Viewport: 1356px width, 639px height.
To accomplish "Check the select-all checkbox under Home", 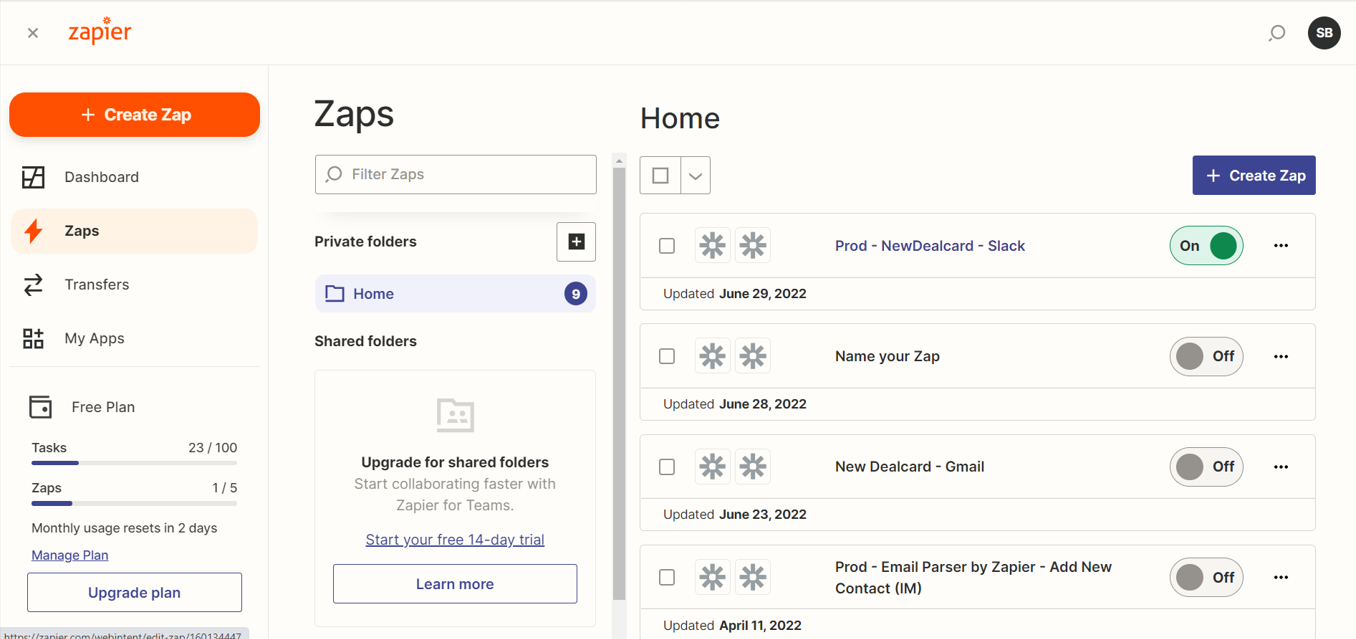I will [x=660, y=176].
